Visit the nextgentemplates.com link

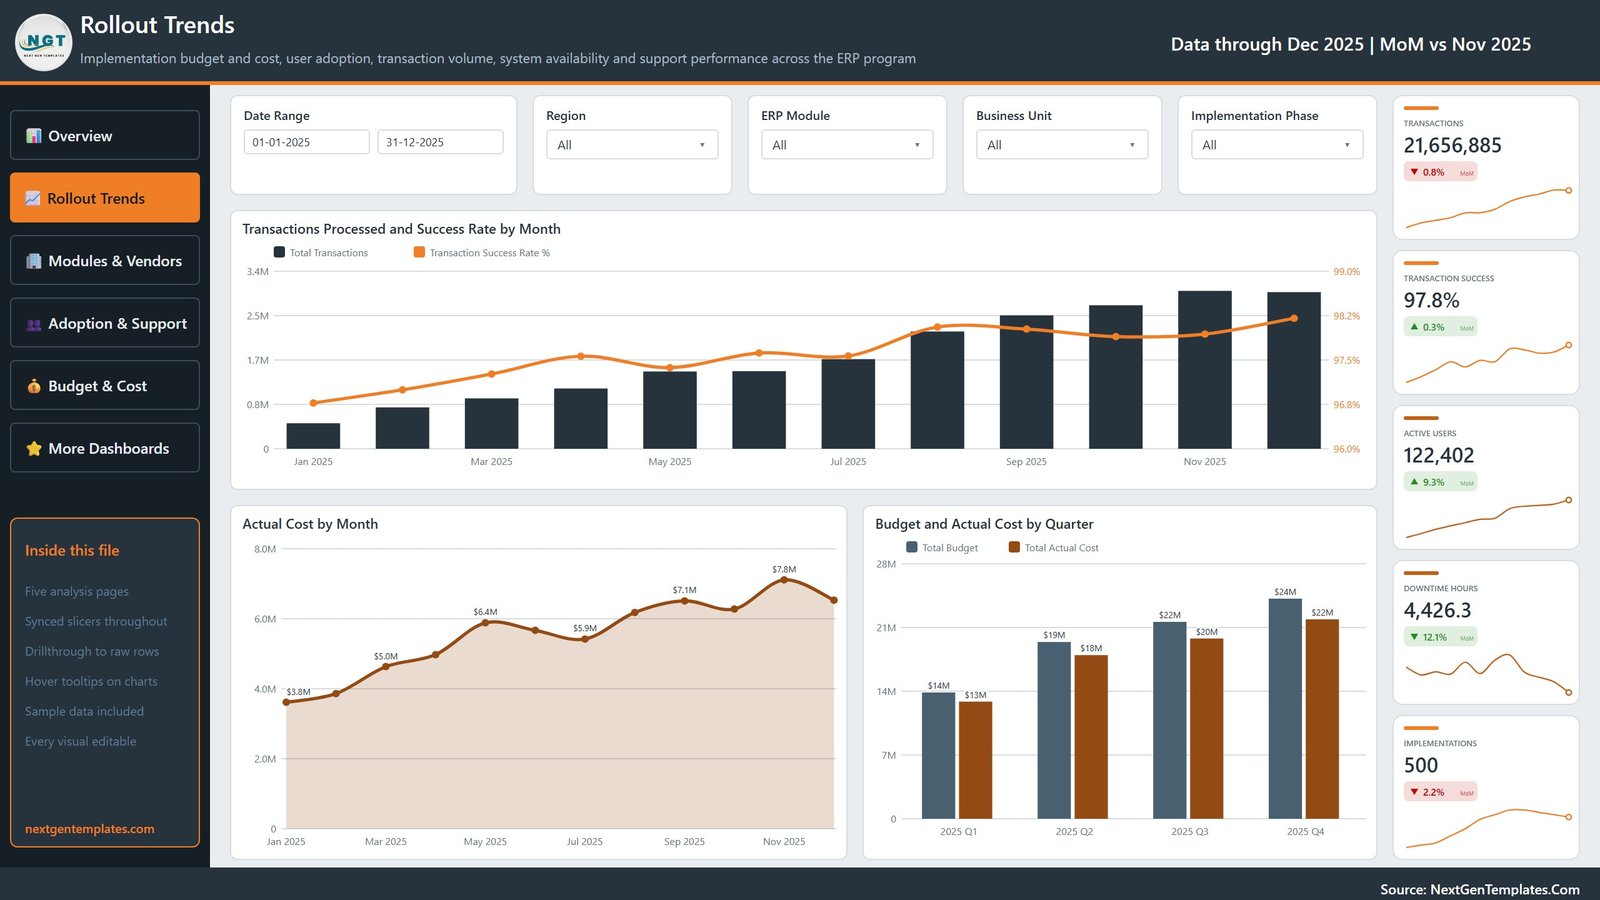pyautogui.click(x=90, y=829)
